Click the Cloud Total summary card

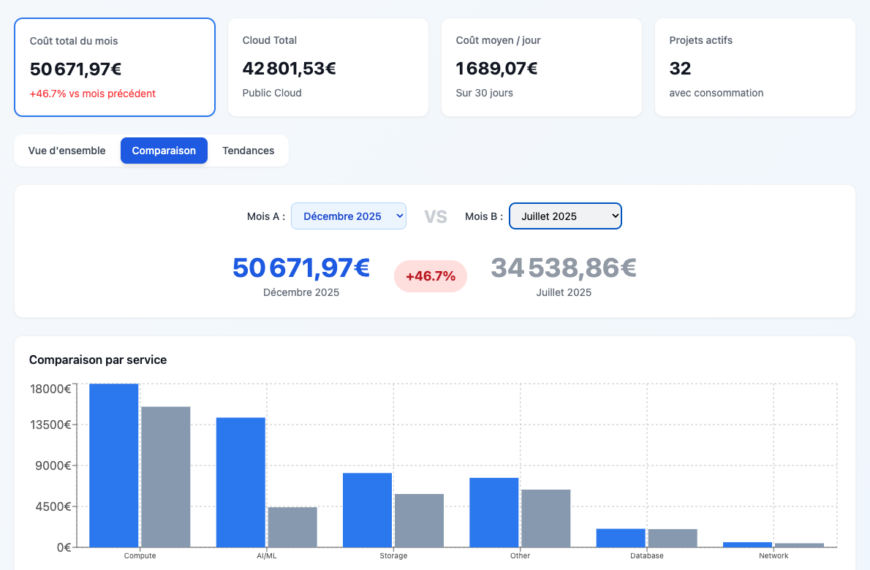pos(328,67)
